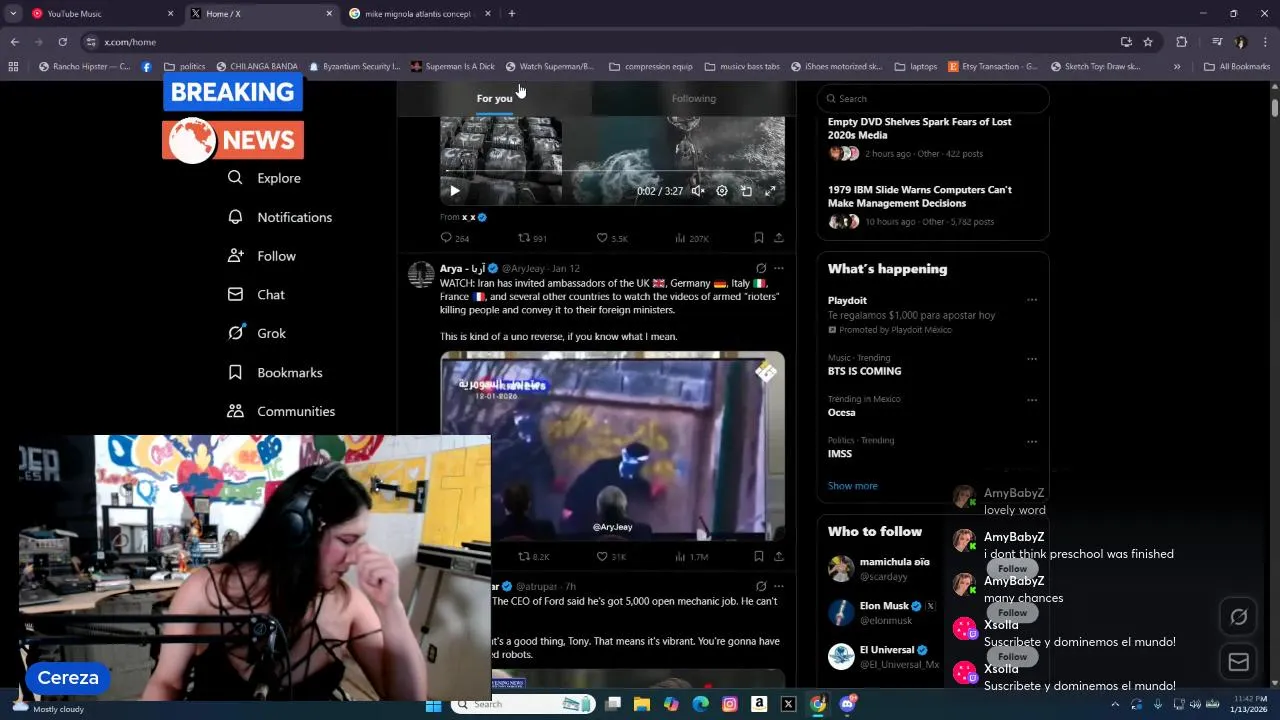Image resolution: width=1280 pixels, height=720 pixels.
Task: Open Chrome tab search dropdown arrow
Action: click(13, 14)
